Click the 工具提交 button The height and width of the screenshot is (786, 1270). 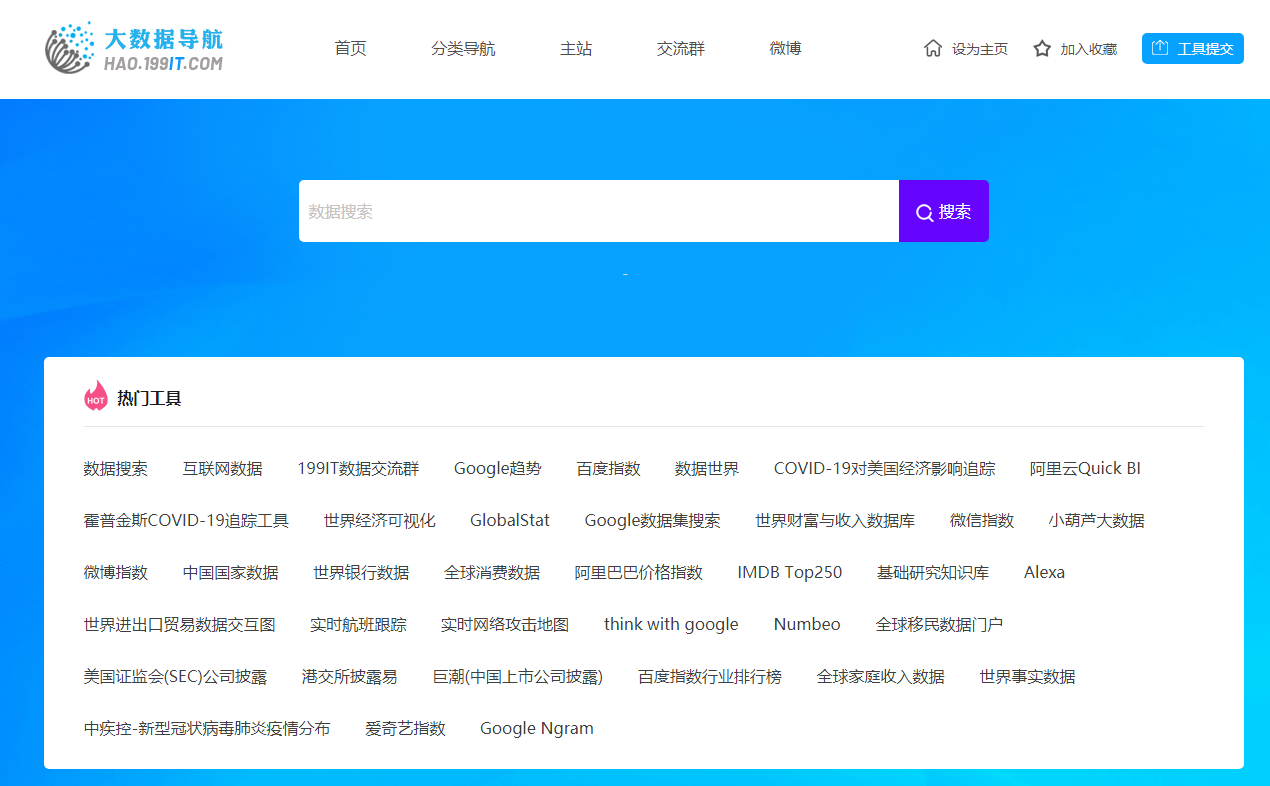pyautogui.click(x=1192, y=47)
